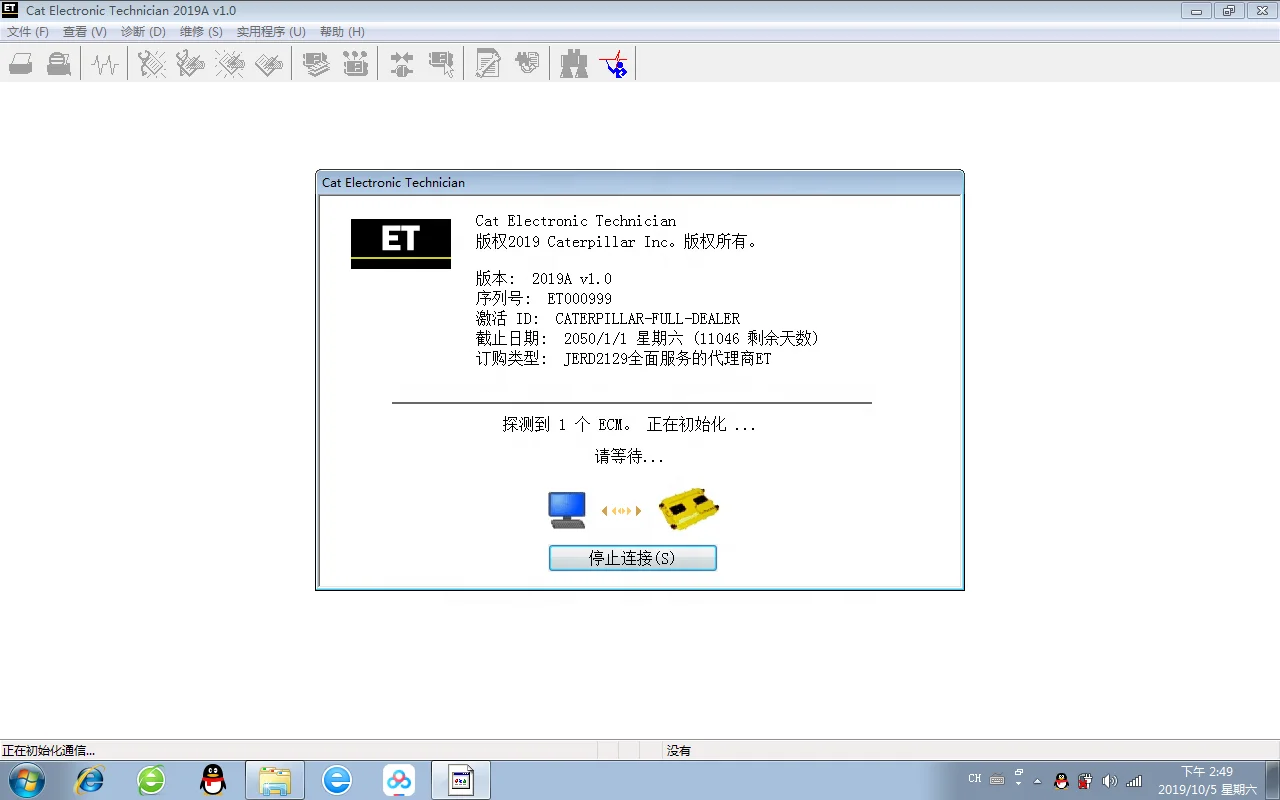The width and height of the screenshot is (1280, 800).
Task: Click the 请等待... text in dialog
Action: pyautogui.click(x=629, y=456)
